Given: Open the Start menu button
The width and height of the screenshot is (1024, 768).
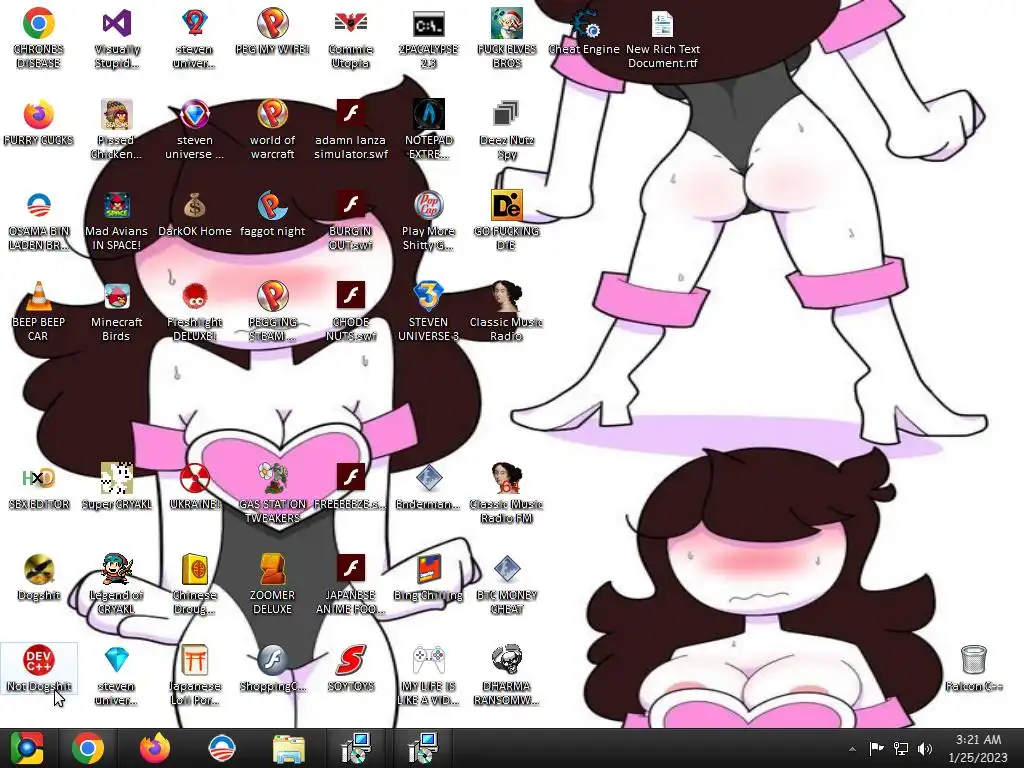Looking at the screenshot, I should click(27, 748).
